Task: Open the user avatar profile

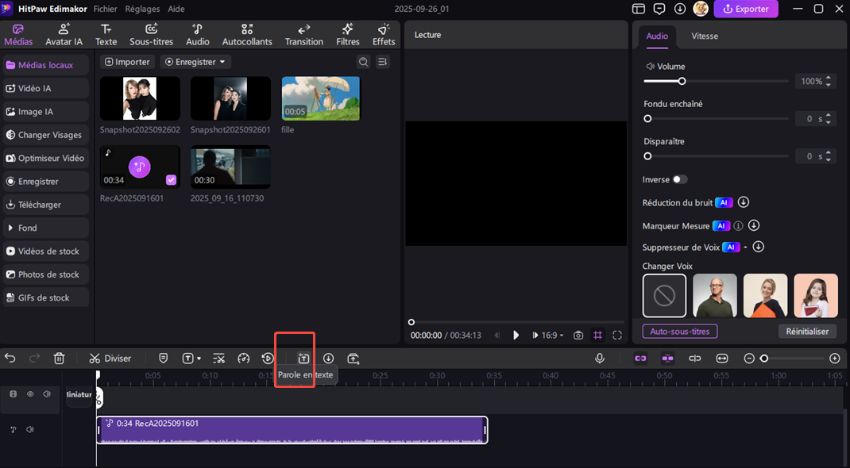Action: 700,9
